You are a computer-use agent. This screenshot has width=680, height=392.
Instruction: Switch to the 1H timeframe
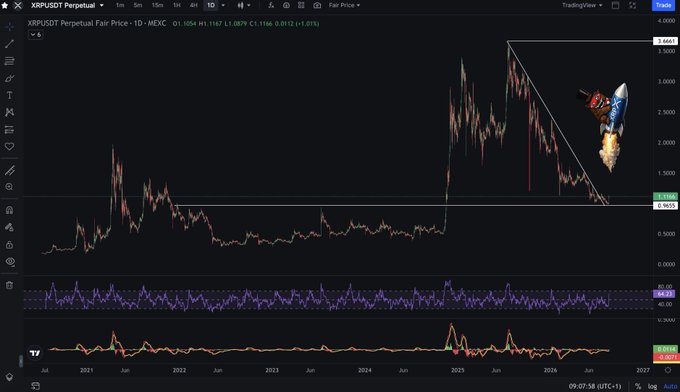[177, 5]
